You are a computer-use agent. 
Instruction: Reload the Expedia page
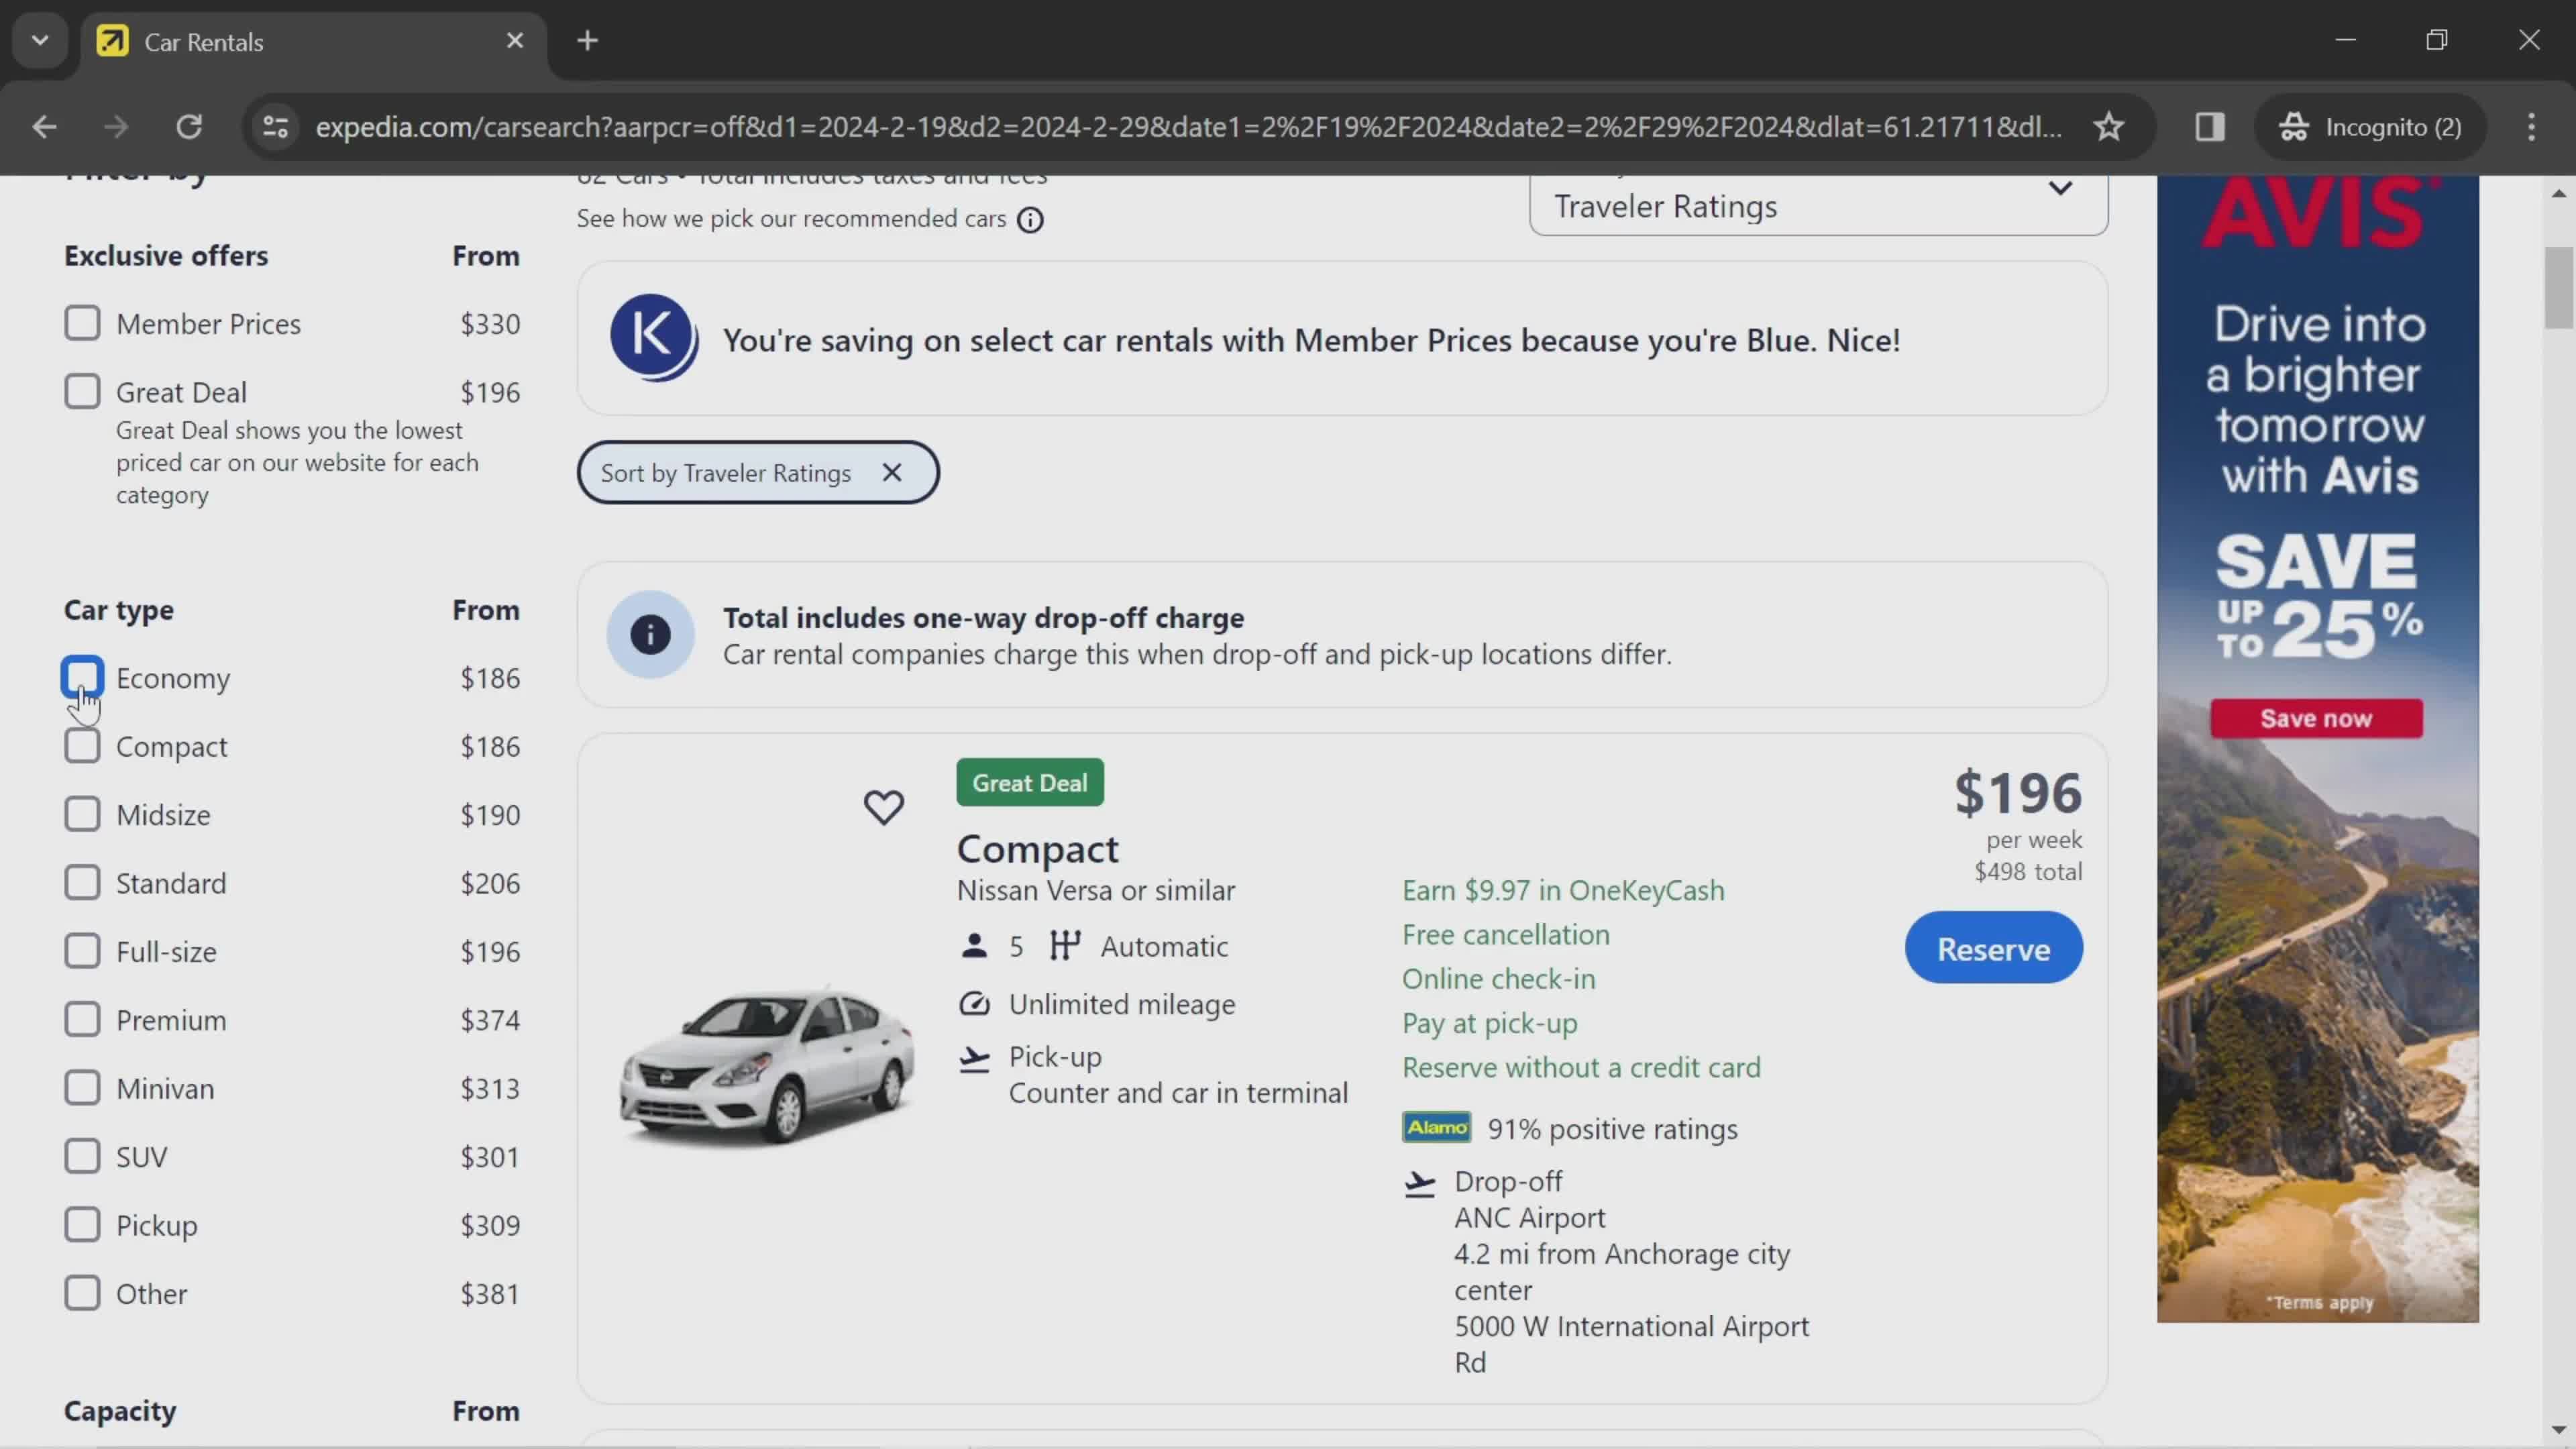(189, 127)
